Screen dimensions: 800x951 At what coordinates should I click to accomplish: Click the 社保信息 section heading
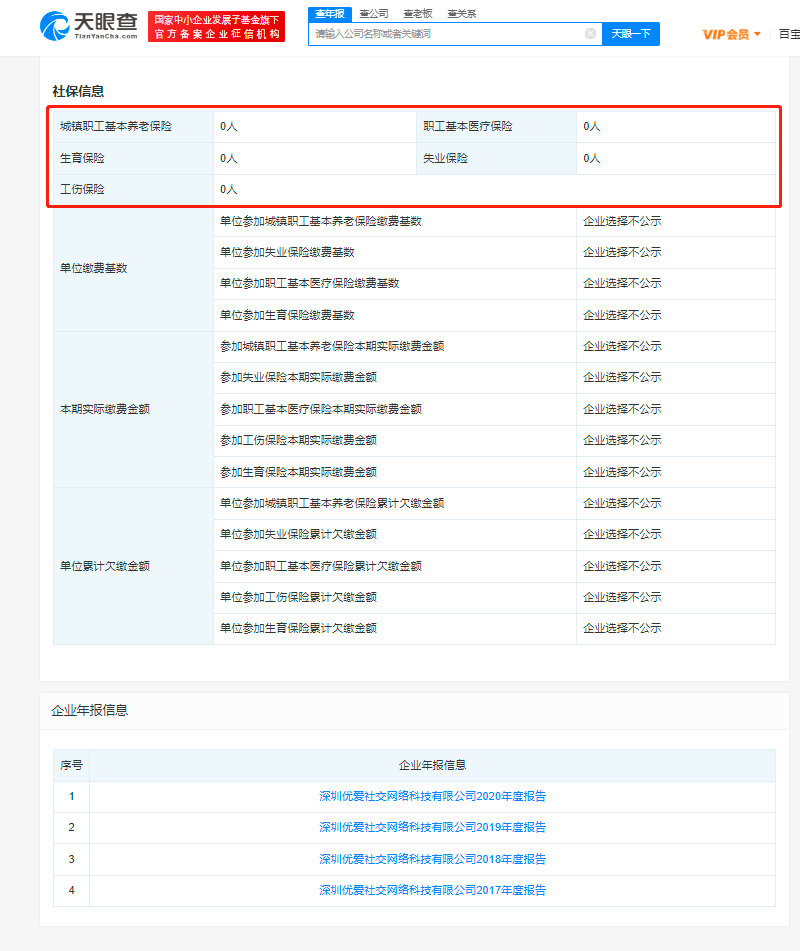point(78,91)
